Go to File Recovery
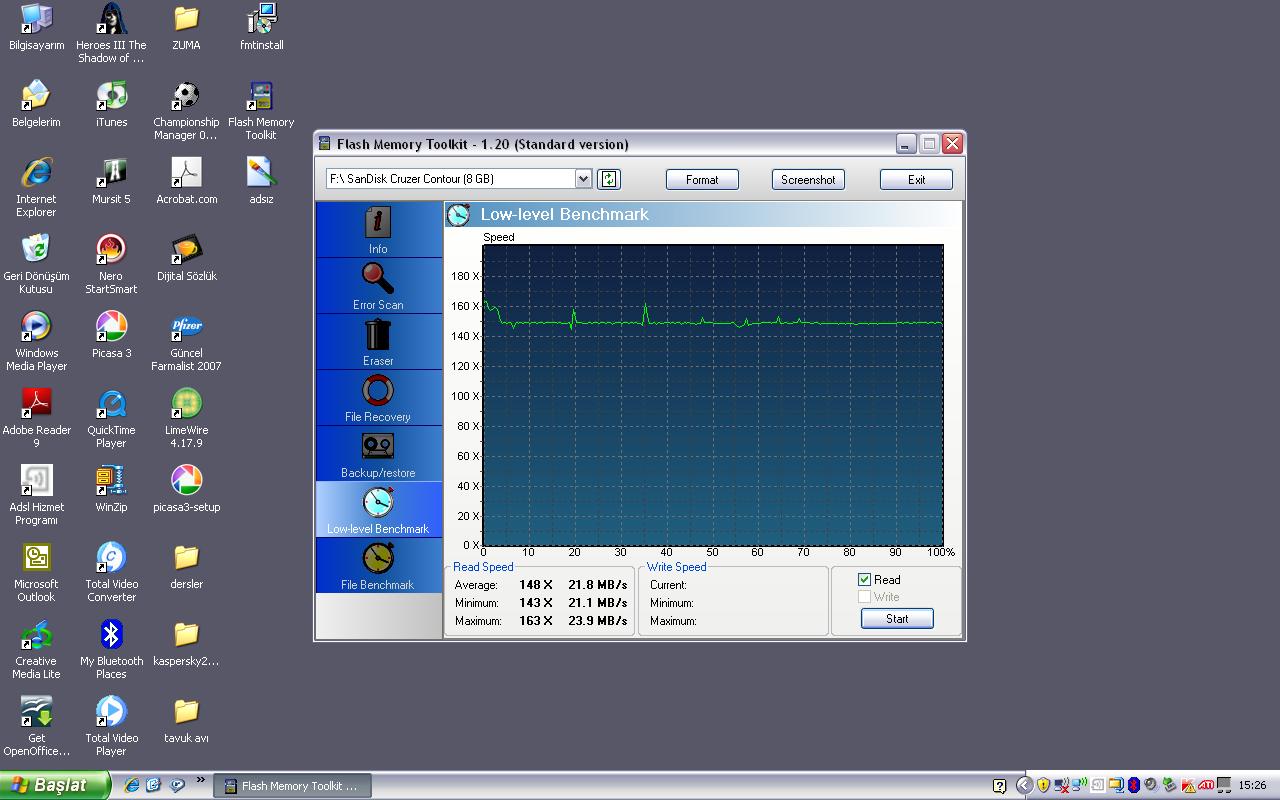 click(x=378, y=398)
